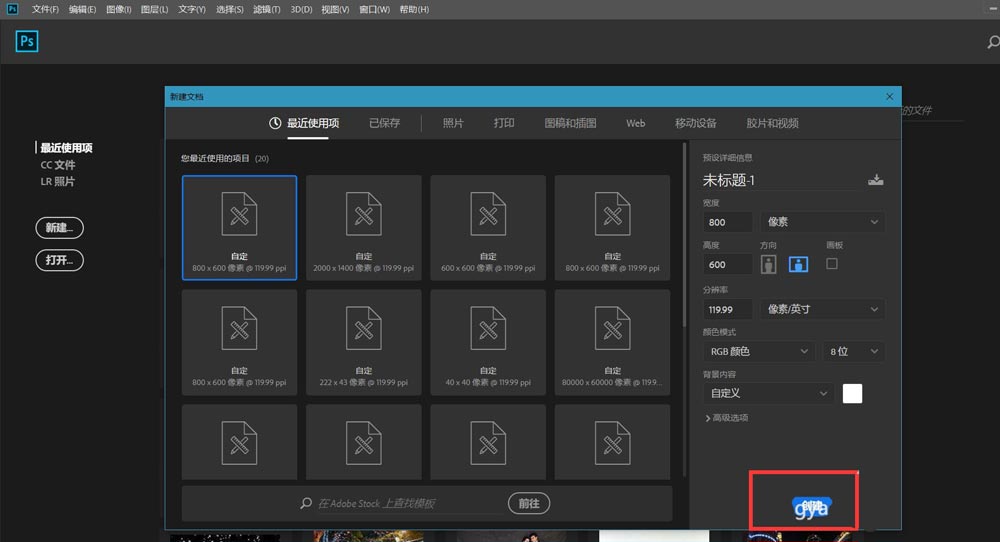This screenshot has width=1000, height=542.
Task: Select landscape orientation icon
Action: [x=798, y=264]
